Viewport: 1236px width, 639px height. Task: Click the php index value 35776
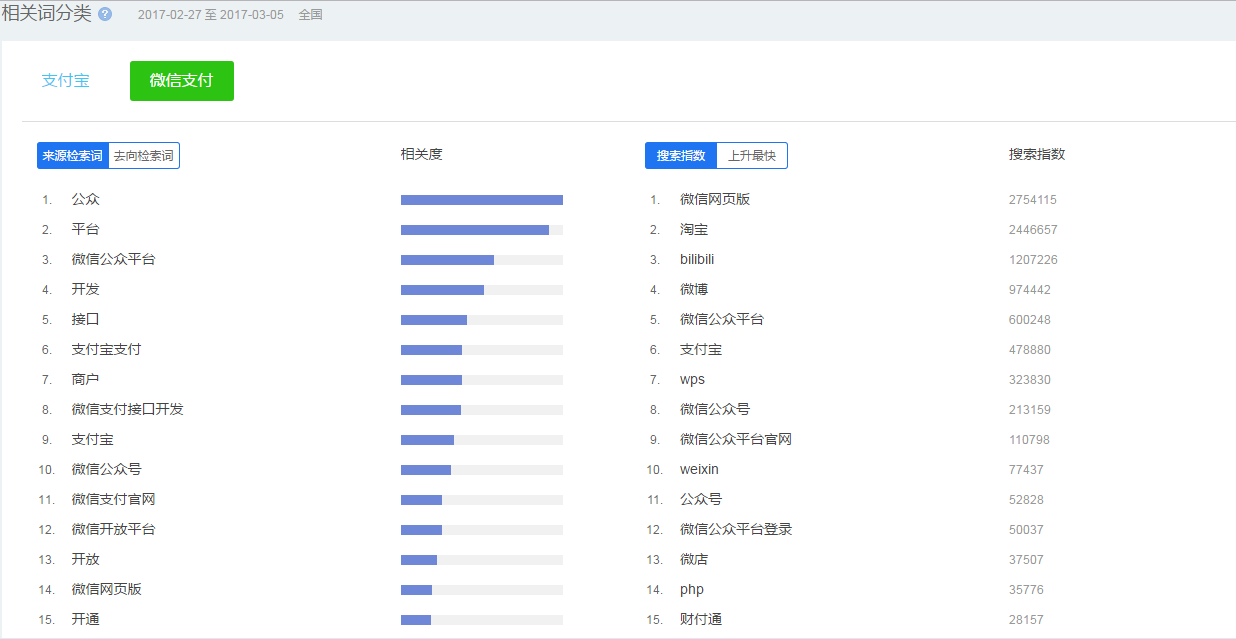[1026, 590]
